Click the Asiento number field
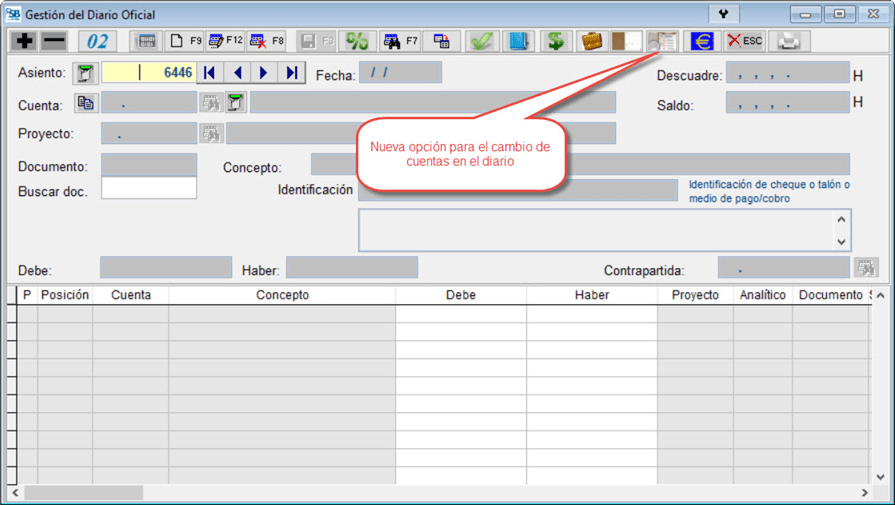 (149, 73)
